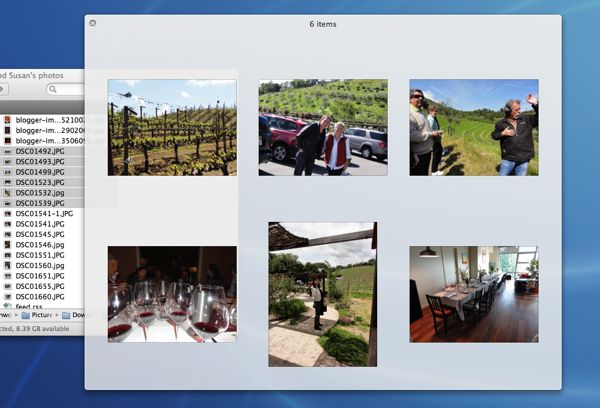Screen dimensions: 600x408
Task: Click the thumbnail icon beside DSC01492.JPG
Action: (x=7, y=151)
